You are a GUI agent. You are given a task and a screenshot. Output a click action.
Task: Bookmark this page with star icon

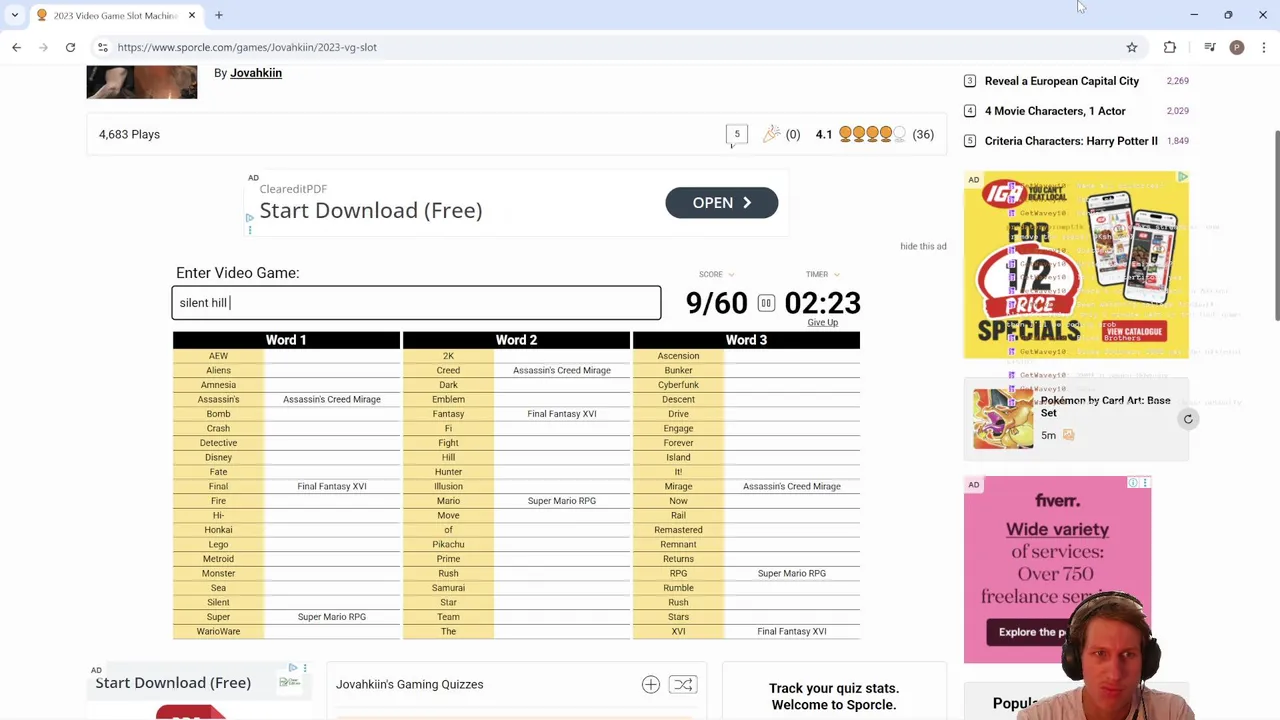tap(1132, 47)
